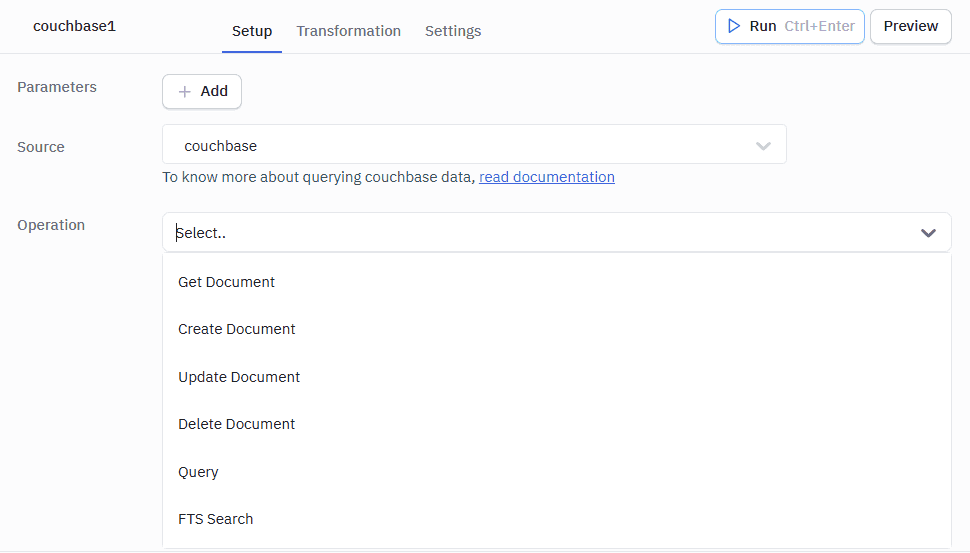Pick the Update Document option
The width and height of the screenshot is (970, 553).
(239, 377)
